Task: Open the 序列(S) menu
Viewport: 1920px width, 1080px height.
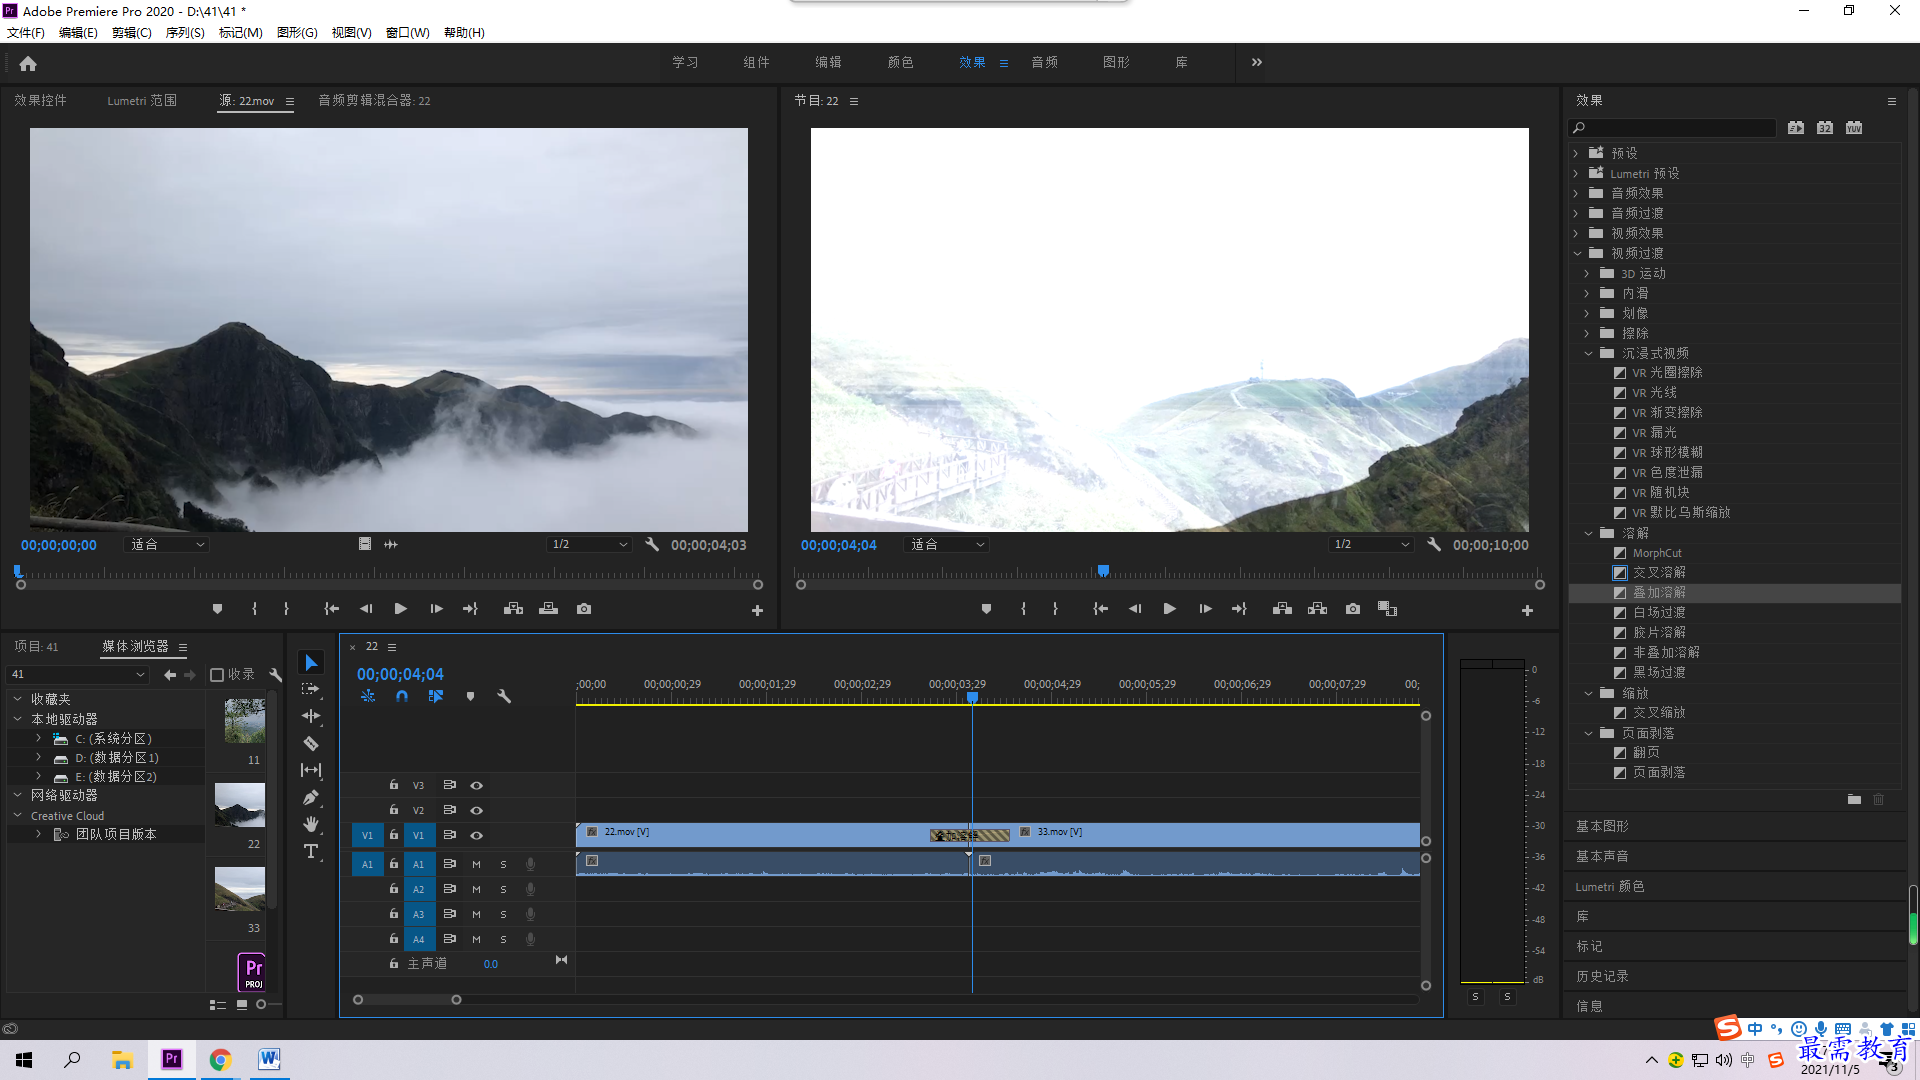Action: (x=185, y=33)
